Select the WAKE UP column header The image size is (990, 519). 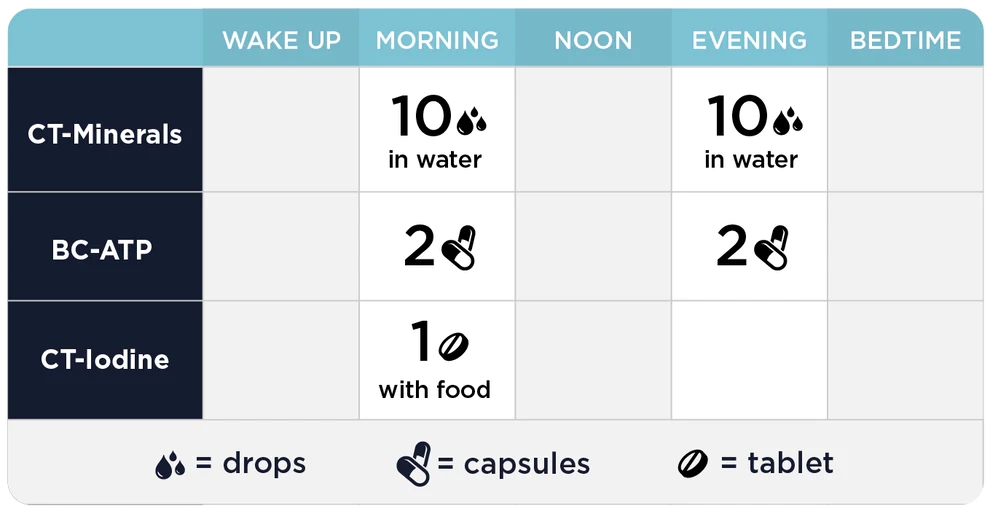(x=281, y=40)
